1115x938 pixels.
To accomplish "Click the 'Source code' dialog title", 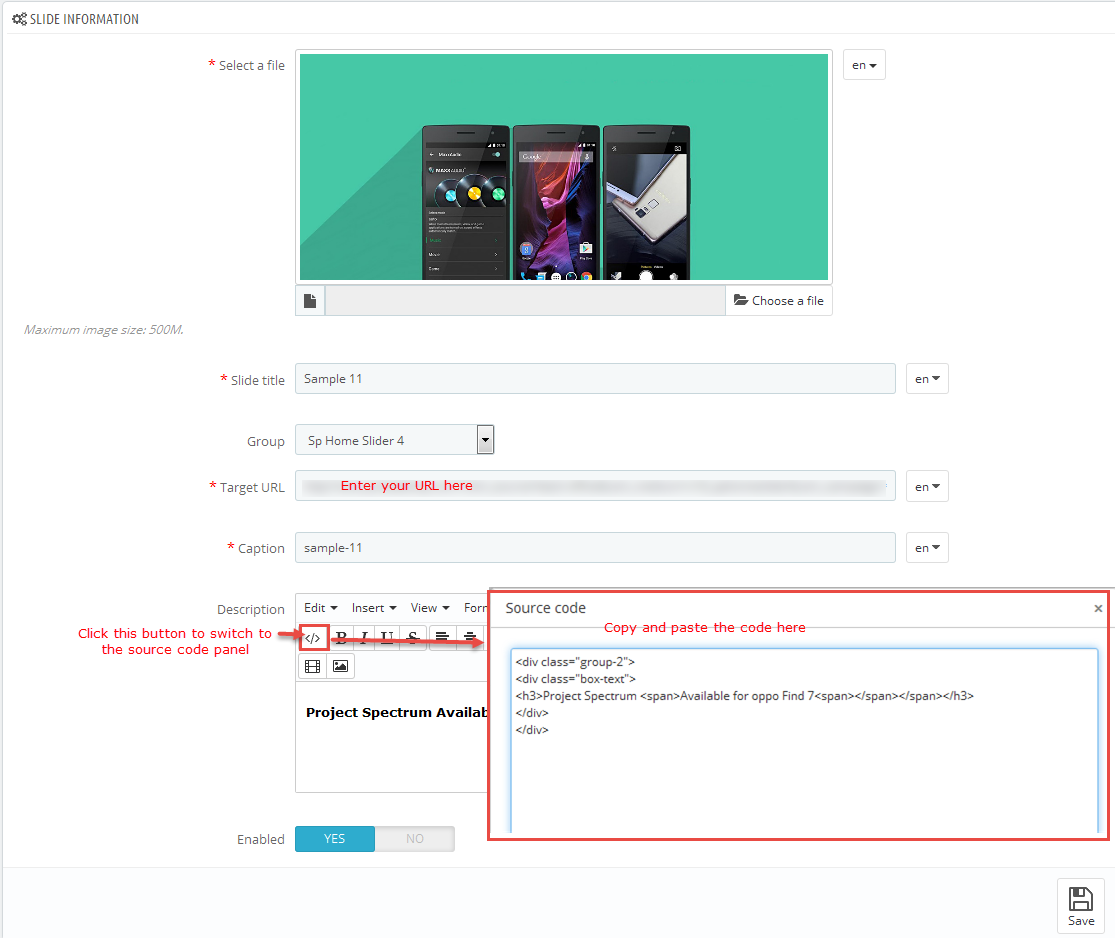I will pyautogui.click(x=545, y=608).
